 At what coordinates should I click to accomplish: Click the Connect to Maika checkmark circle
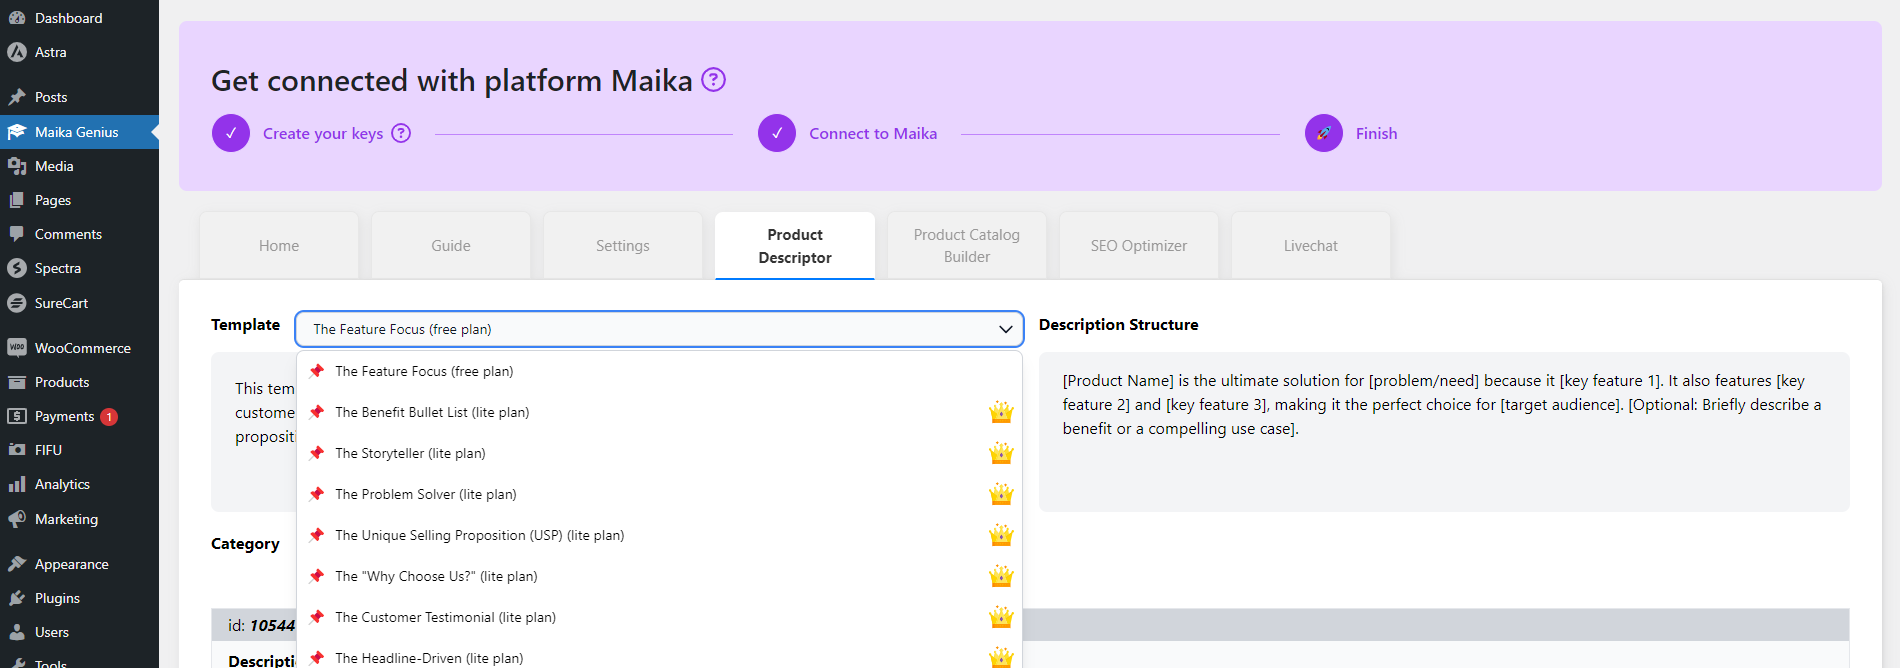pos(777,133)
